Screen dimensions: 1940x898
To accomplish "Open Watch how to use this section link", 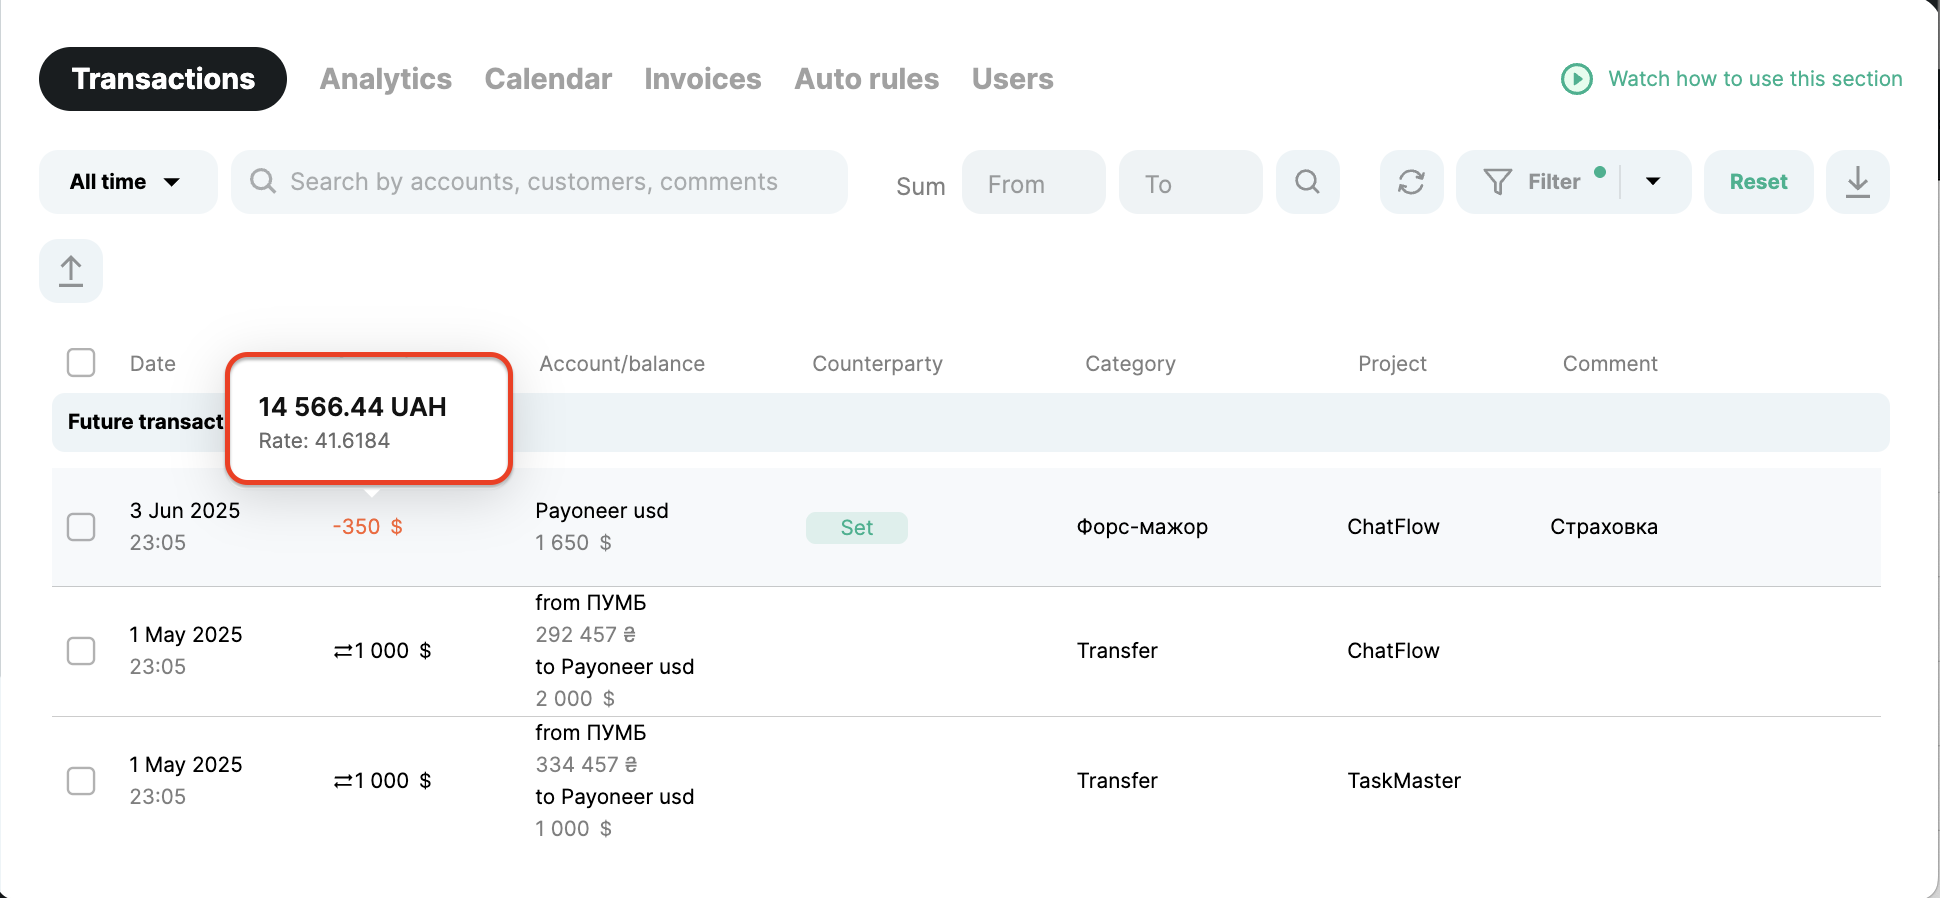I will click(1754, 79).
